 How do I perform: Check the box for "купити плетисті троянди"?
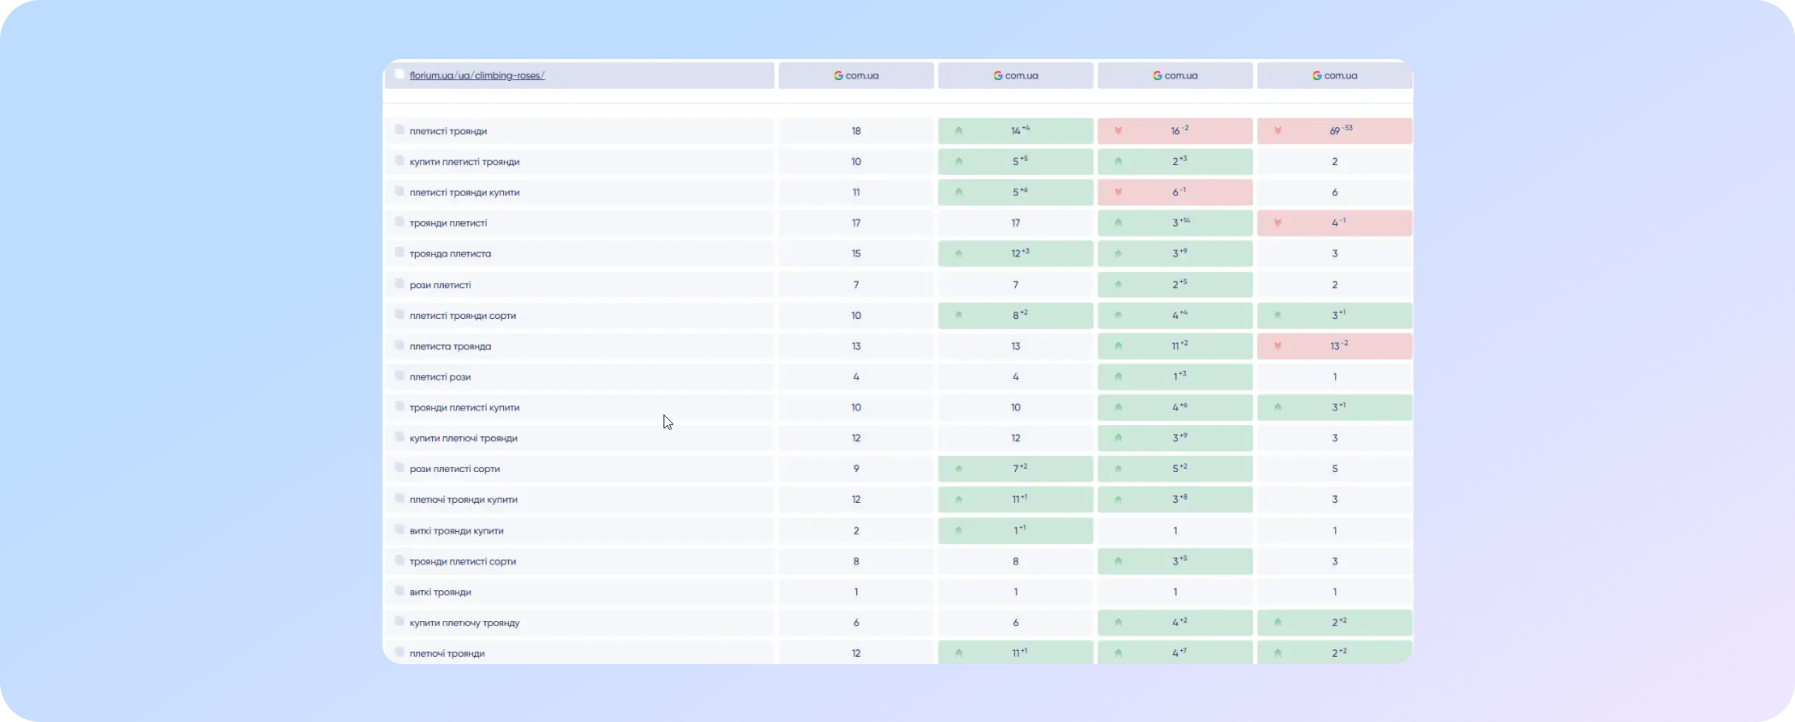coord(399,161)
